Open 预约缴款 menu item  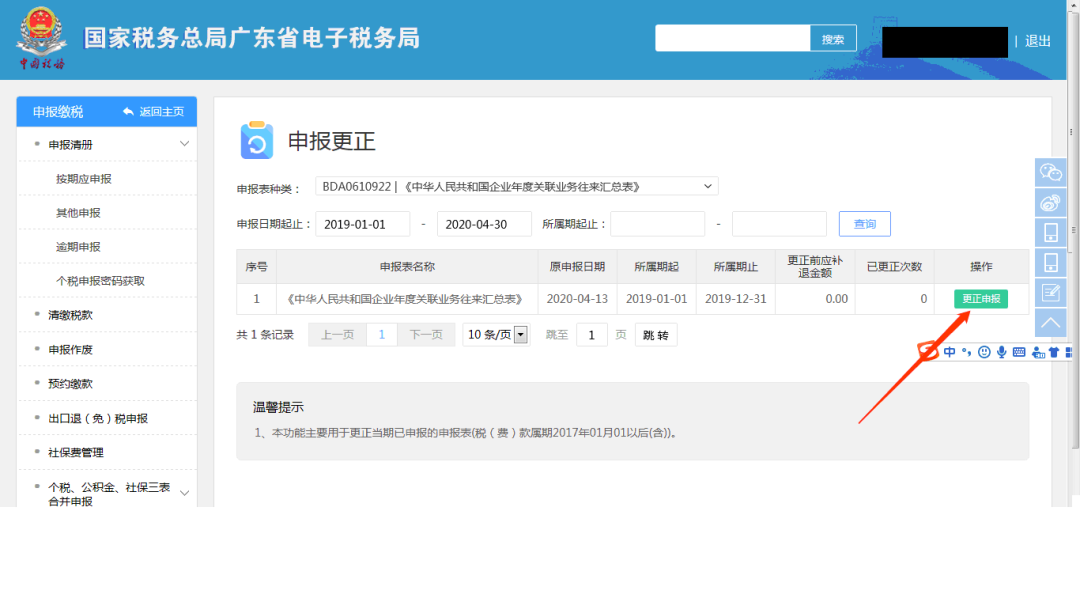[x=70, y=384]
